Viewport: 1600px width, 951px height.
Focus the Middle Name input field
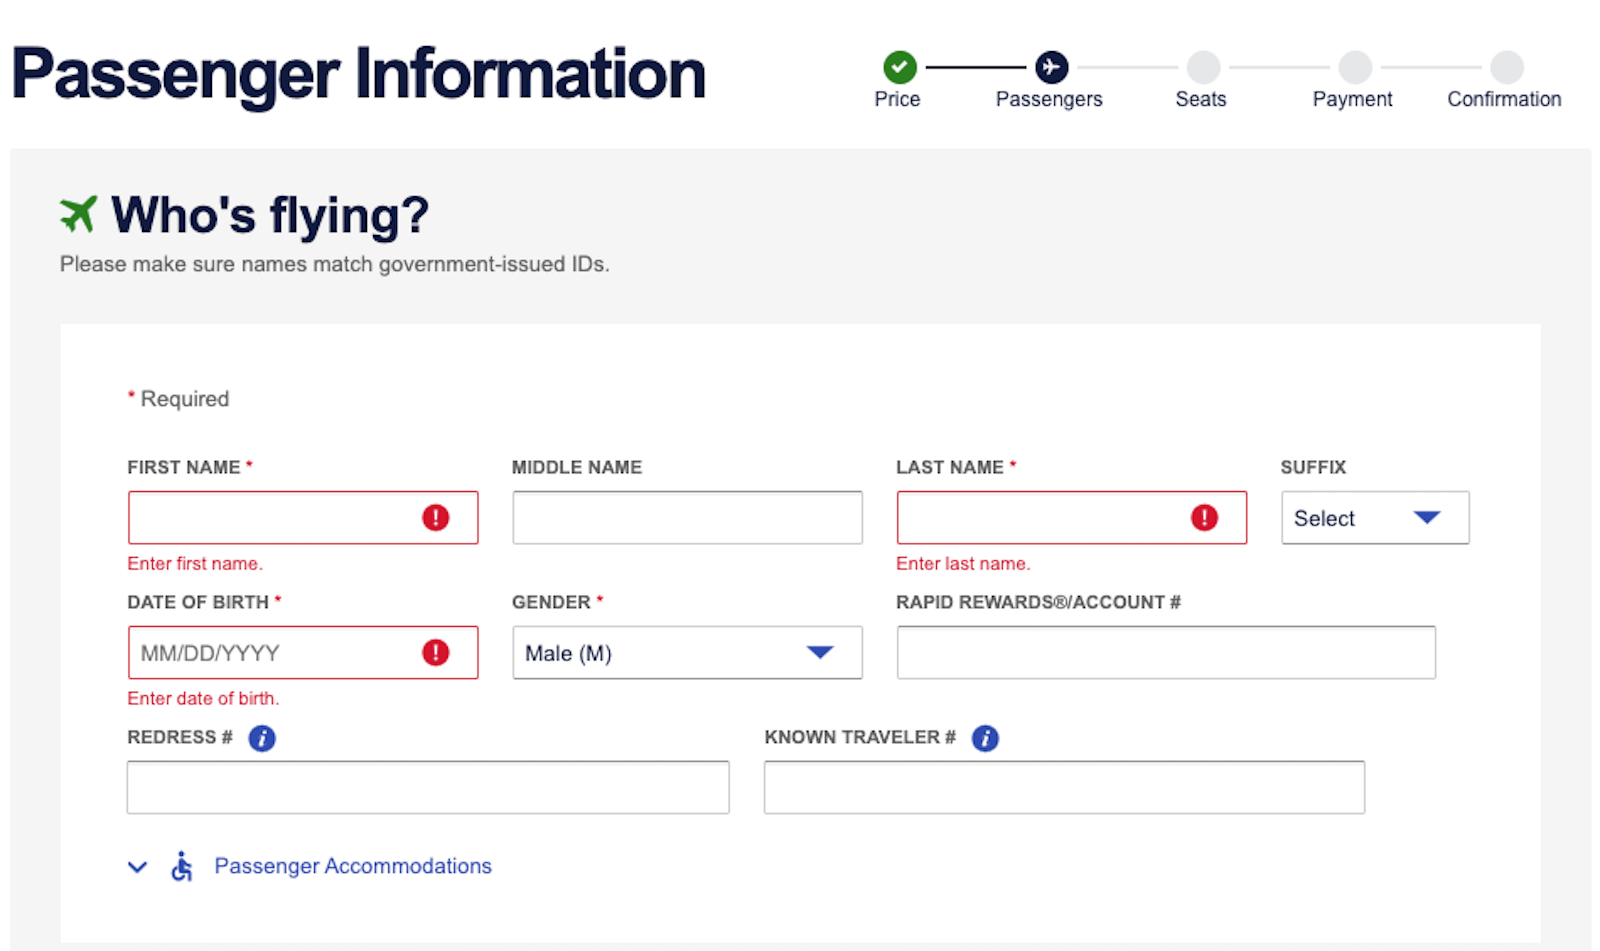point(687,518)
